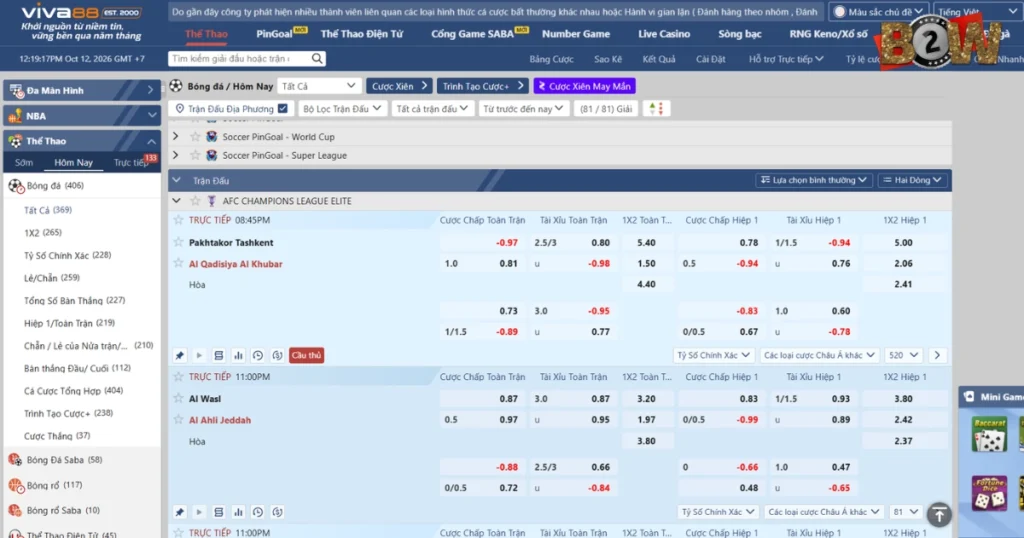Star the 08:45PM live match row
Image resolution: width=1024 pixels, height=538 pixels.
click(178, 220)
